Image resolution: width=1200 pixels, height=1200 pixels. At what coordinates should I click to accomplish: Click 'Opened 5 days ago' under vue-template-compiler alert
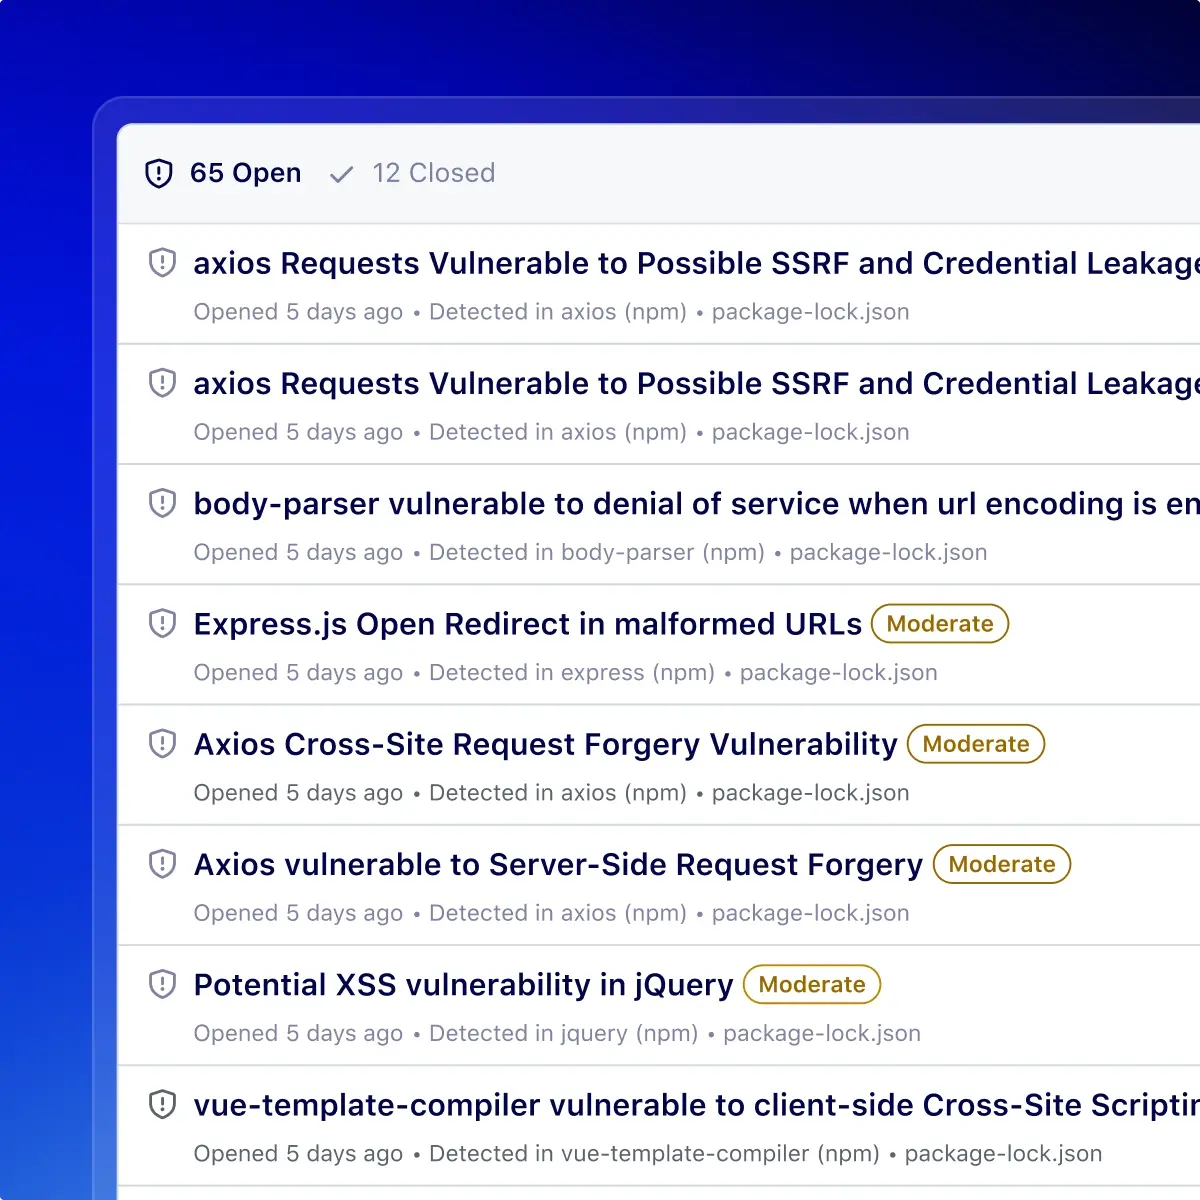pos(298,1153)
